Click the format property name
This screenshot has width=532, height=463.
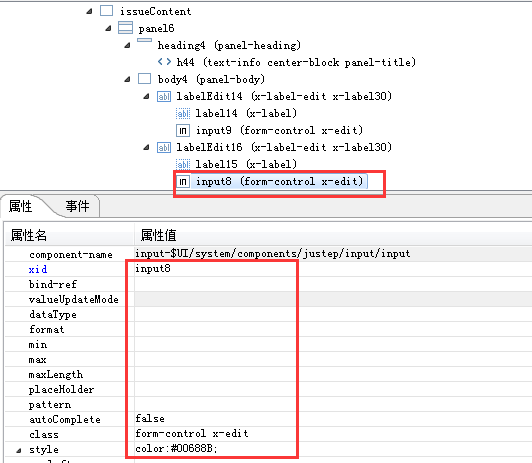point(46,329)
